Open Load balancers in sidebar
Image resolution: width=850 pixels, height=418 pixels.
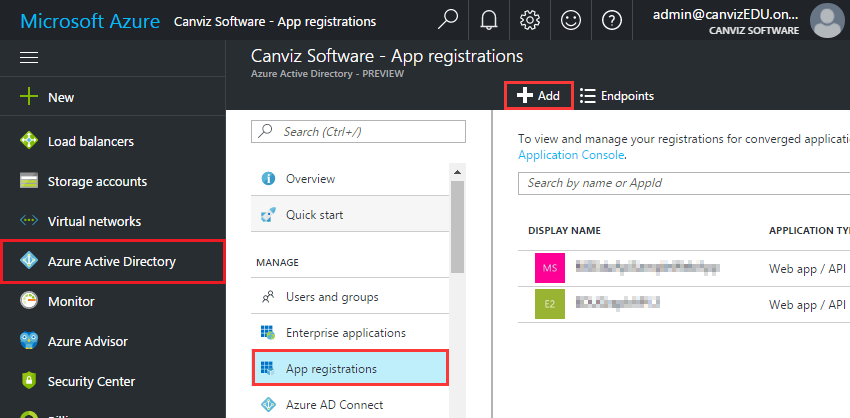[113, 141]
